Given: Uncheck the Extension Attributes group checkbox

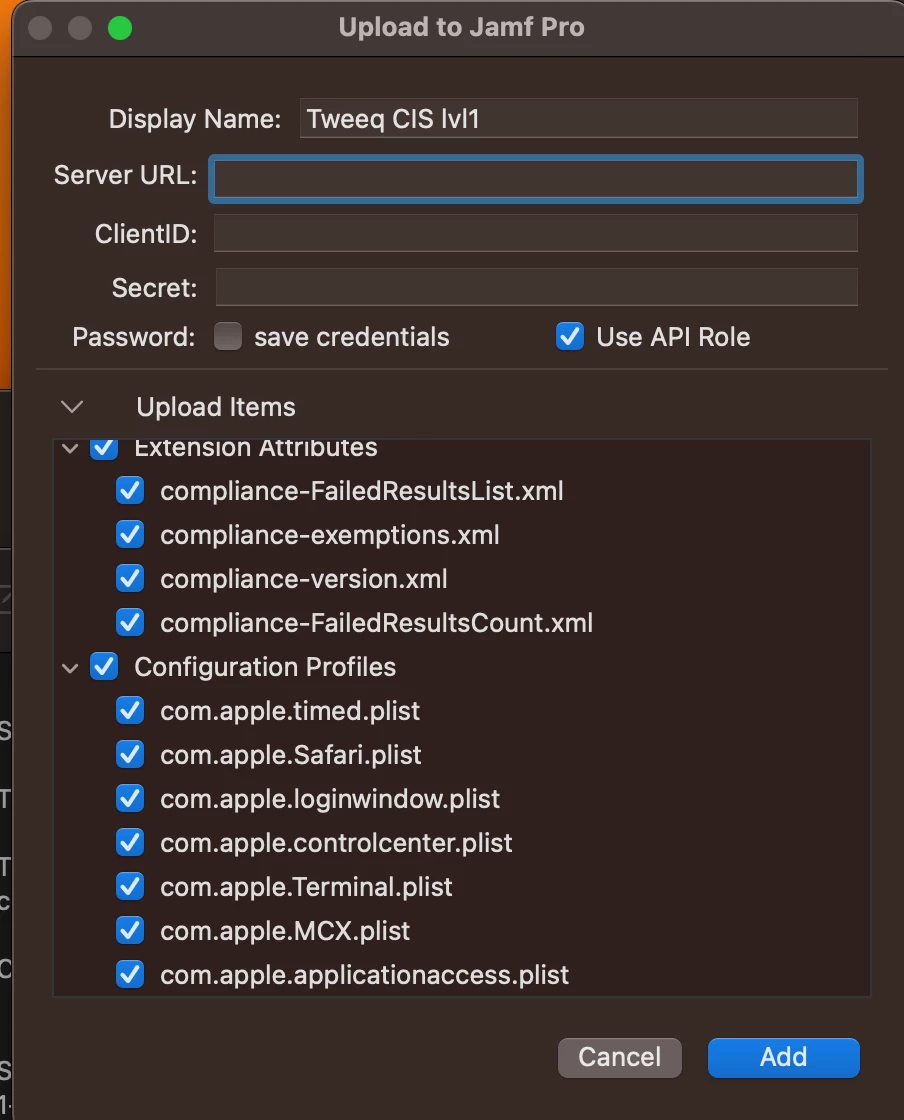Looking at the screenshot, I should point(104,449).
